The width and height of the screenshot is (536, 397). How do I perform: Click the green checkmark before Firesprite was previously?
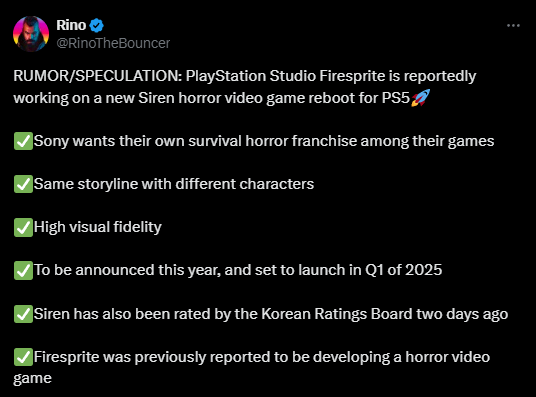pyautogui.click(x=23, y=357)
